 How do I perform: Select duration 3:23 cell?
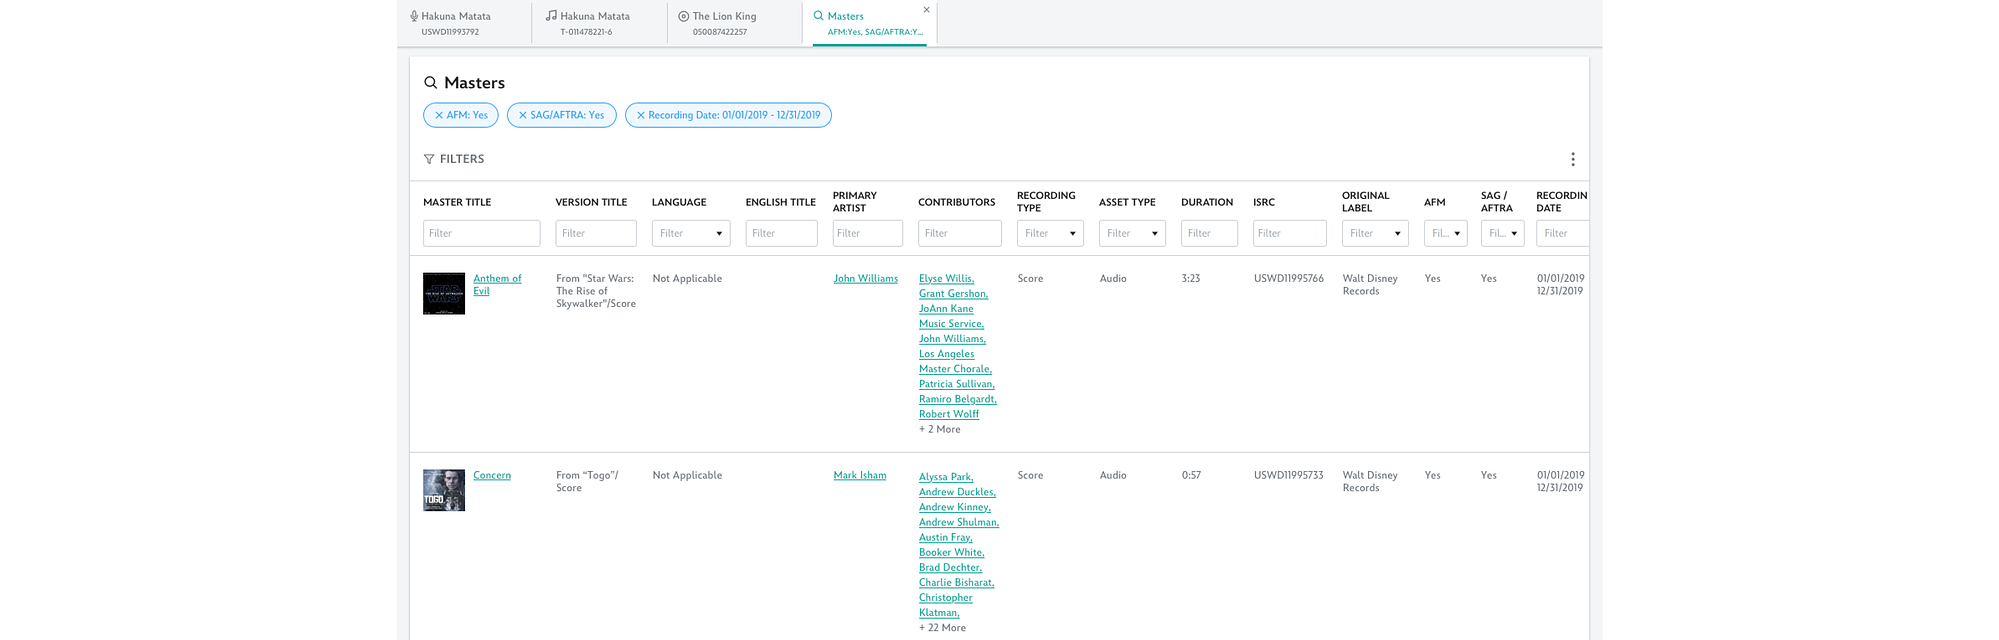1191,279
